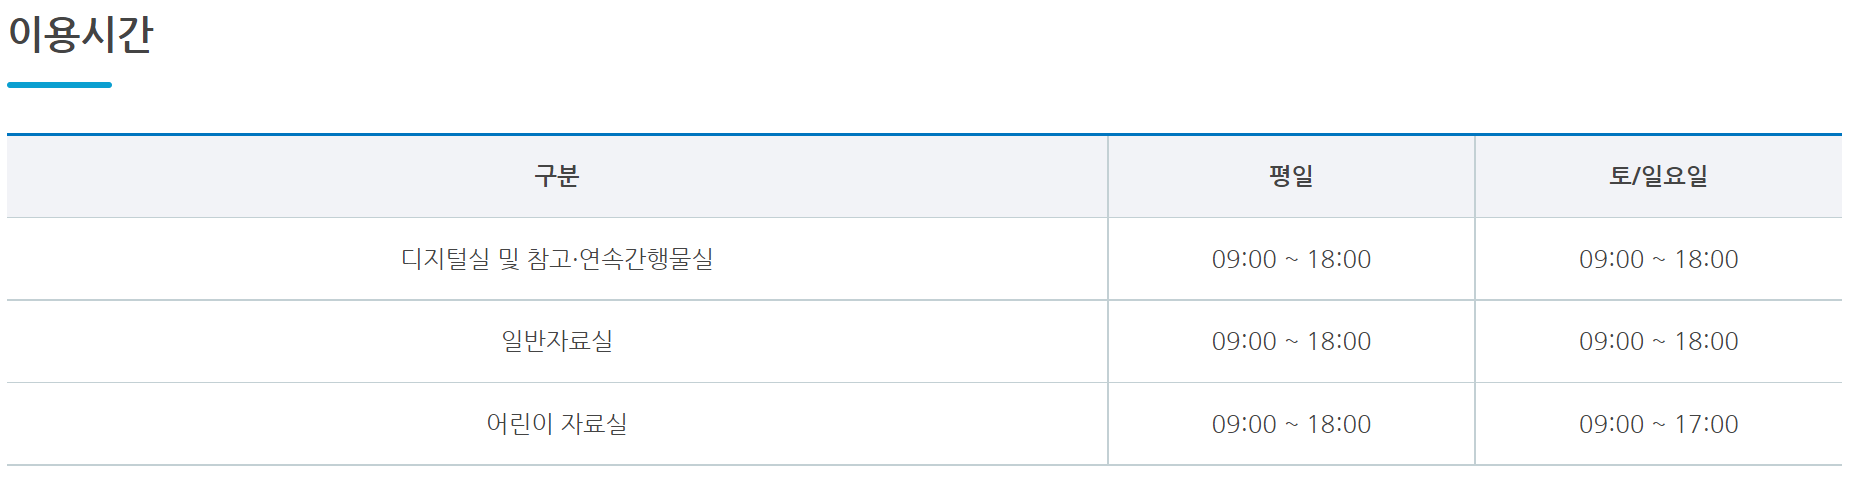Click 17:00 closing time in children's room row
1851x481 pixels.
1706,424
